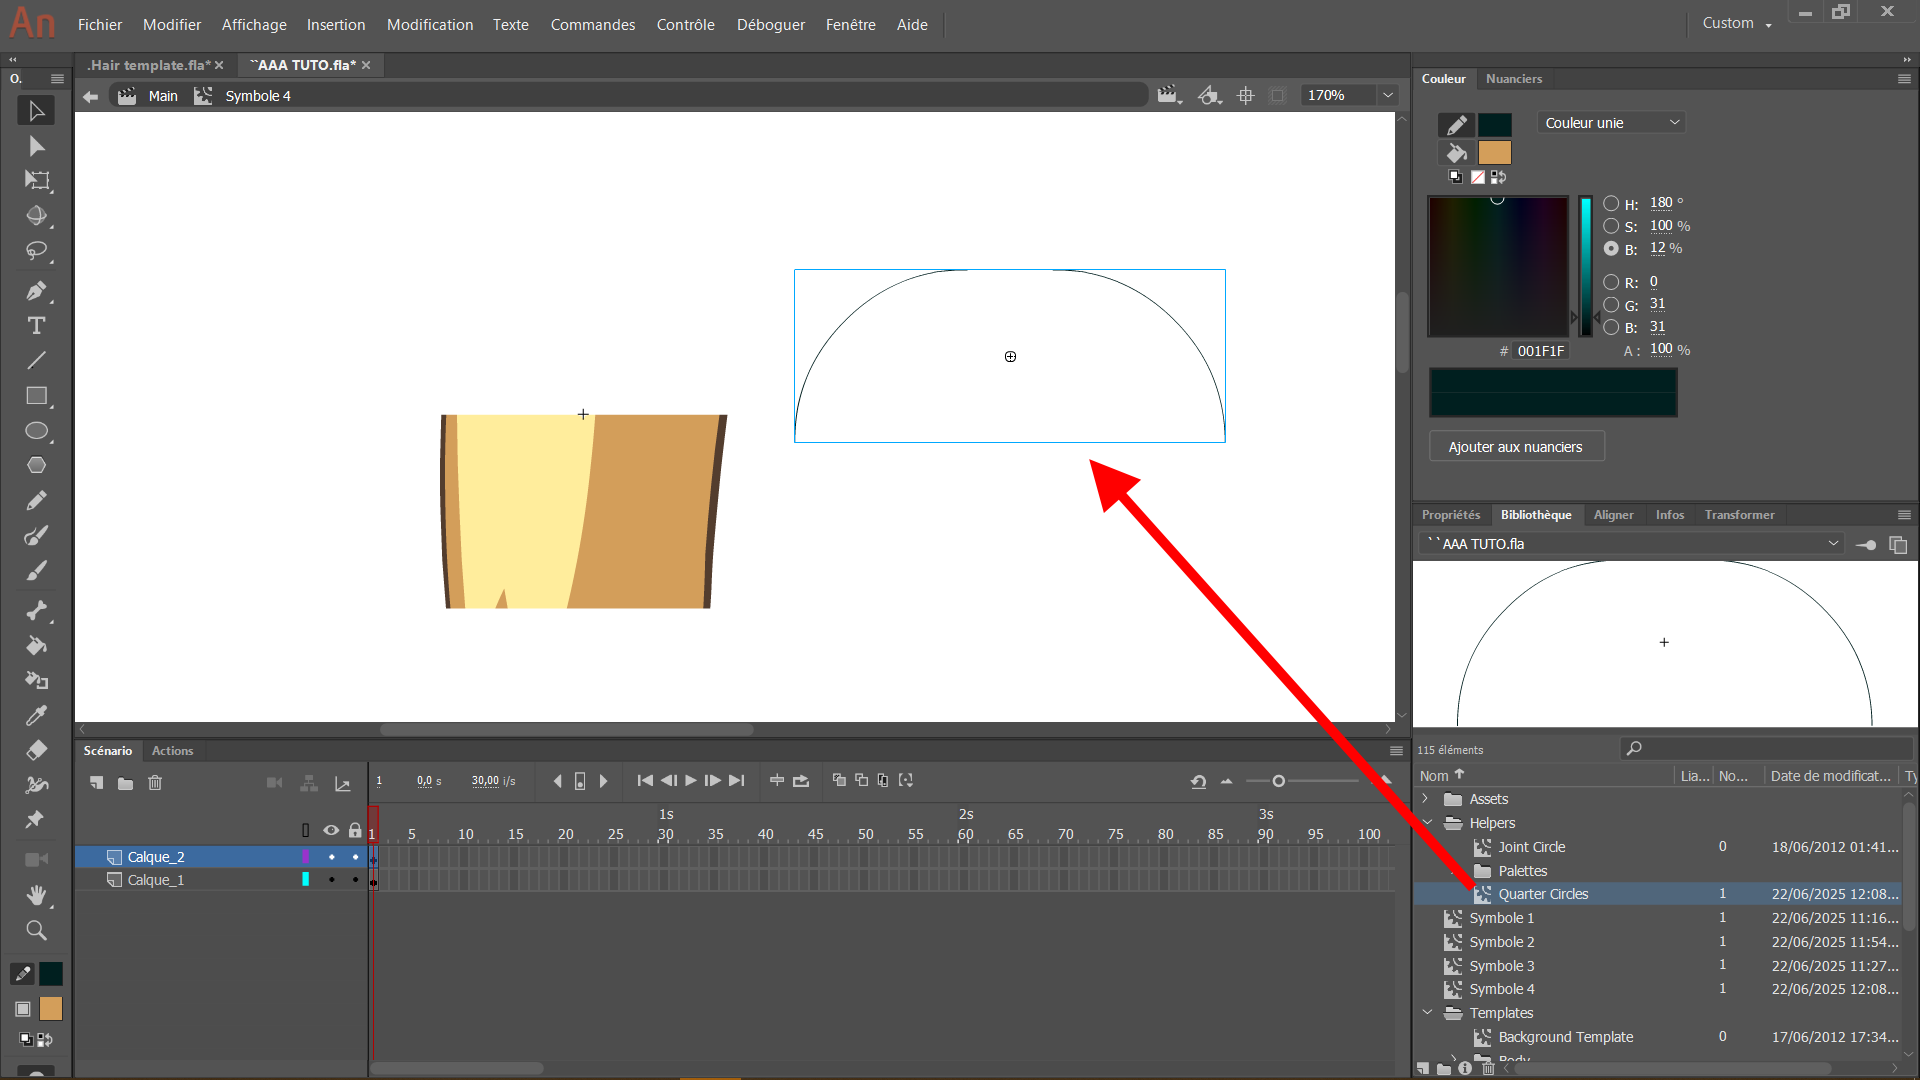Open the 170% zoom level dropdown
1920x1080 pixels.
tap(1388, 96)
